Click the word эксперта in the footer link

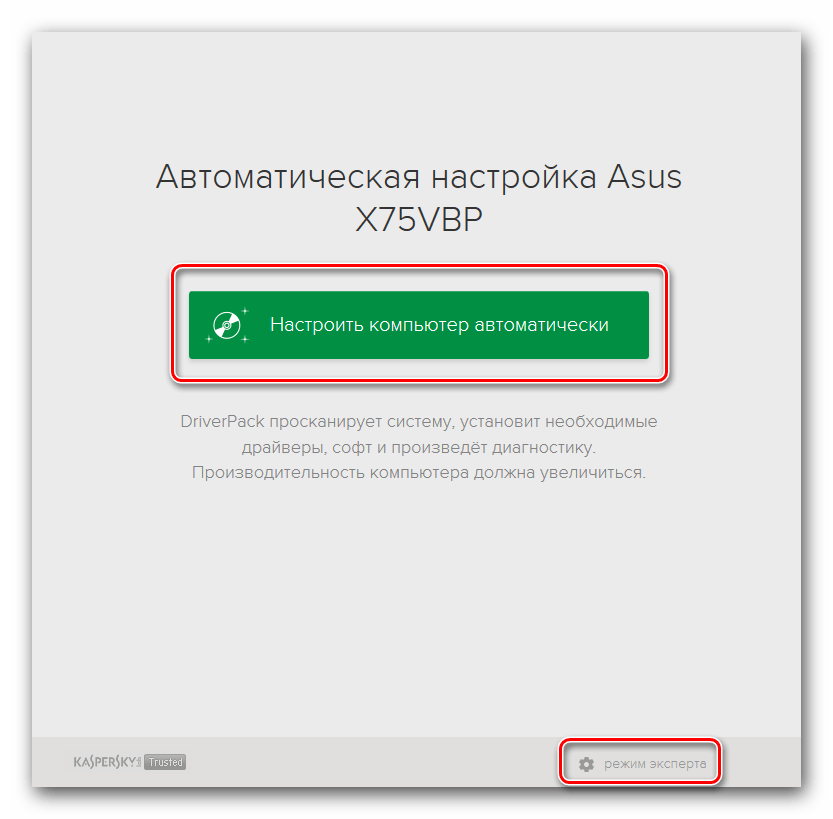coord(677,764)
